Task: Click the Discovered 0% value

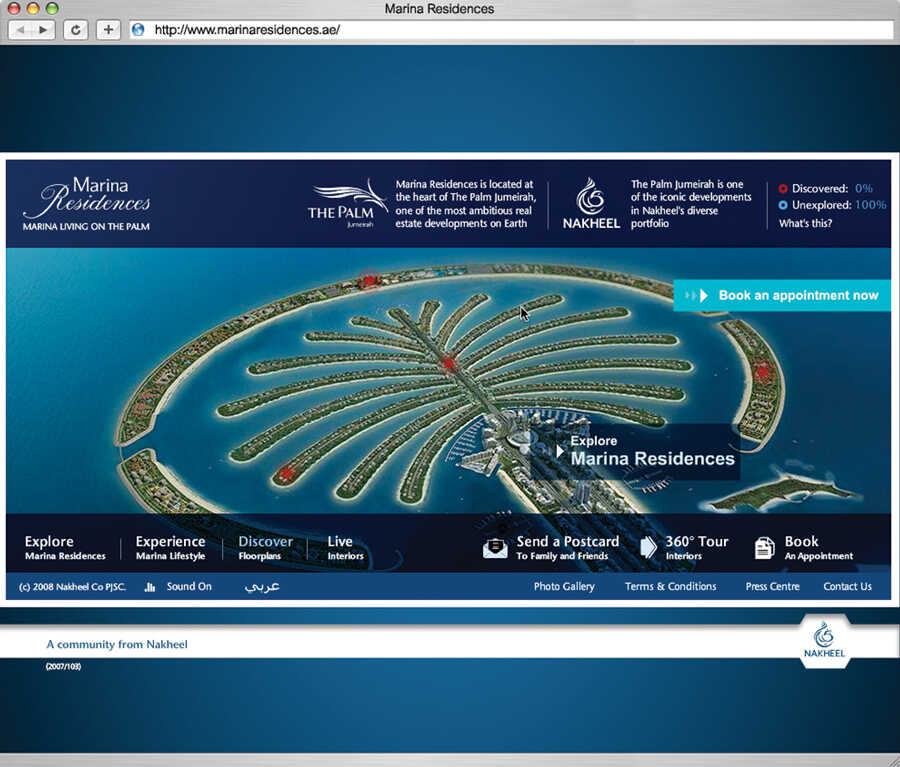Action: (x=864, y=188)
